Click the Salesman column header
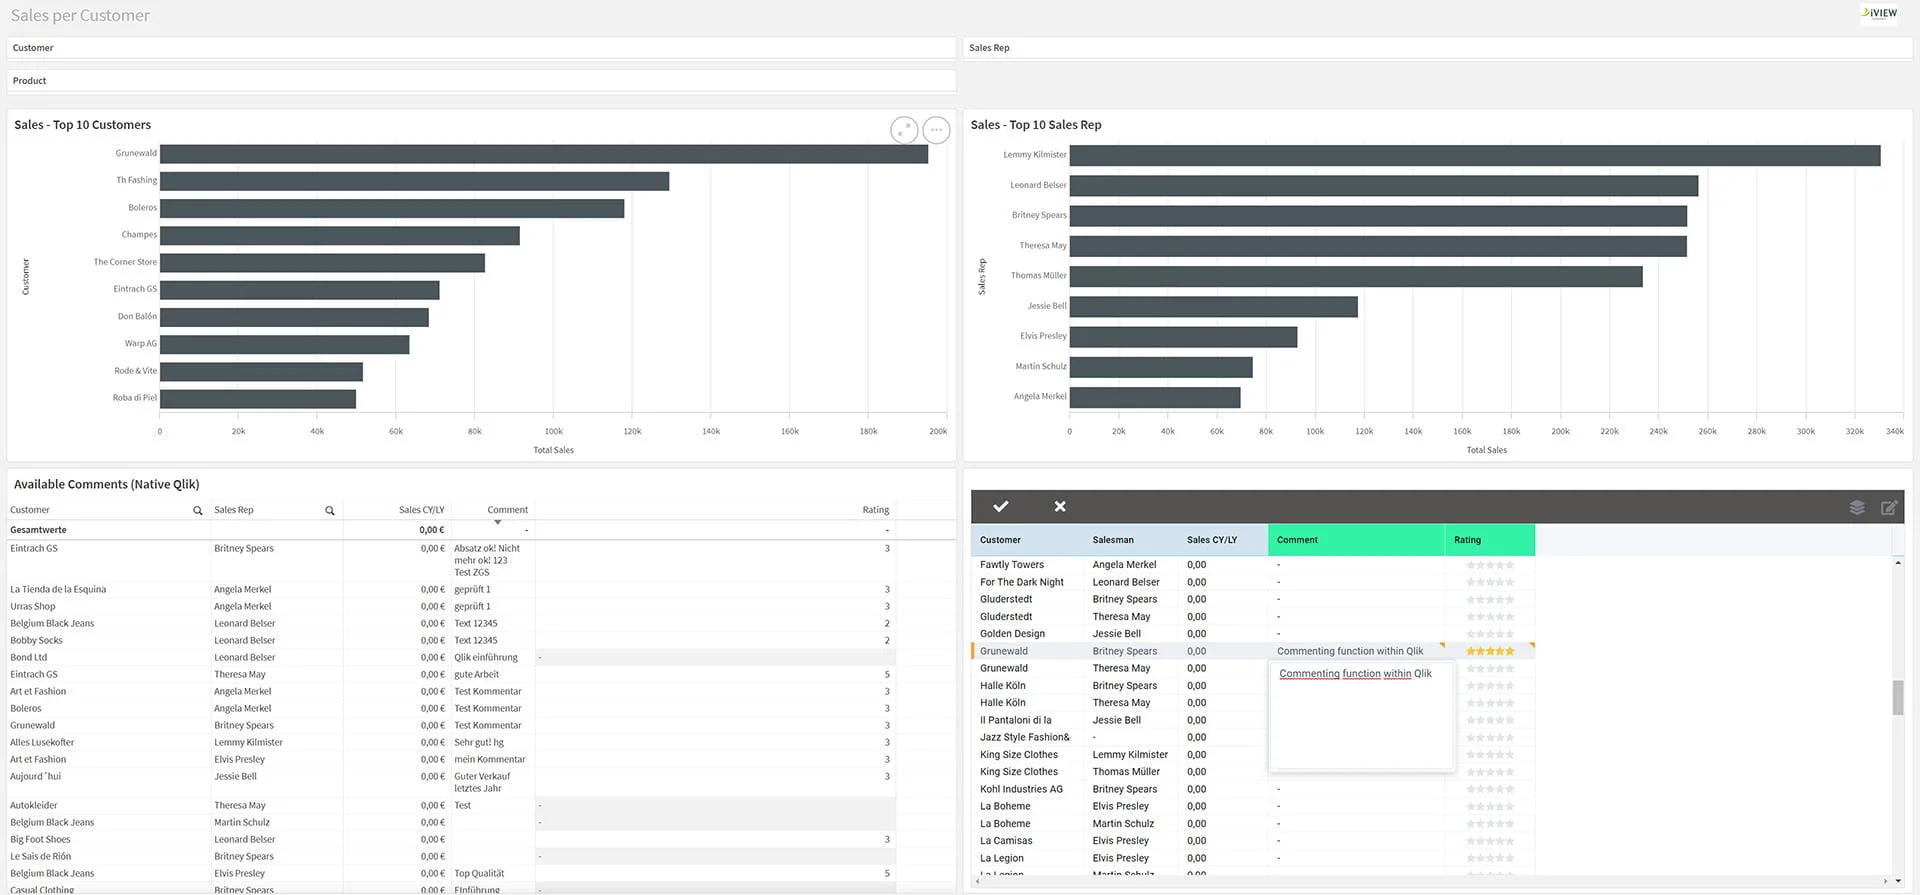The height and width of the screenshot is (895, 1920). (1113, 540)
